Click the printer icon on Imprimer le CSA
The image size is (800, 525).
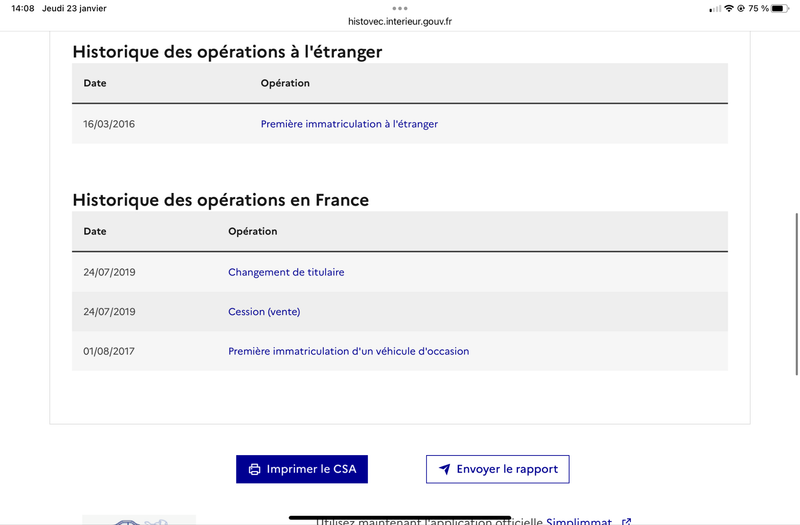point(254,469)
